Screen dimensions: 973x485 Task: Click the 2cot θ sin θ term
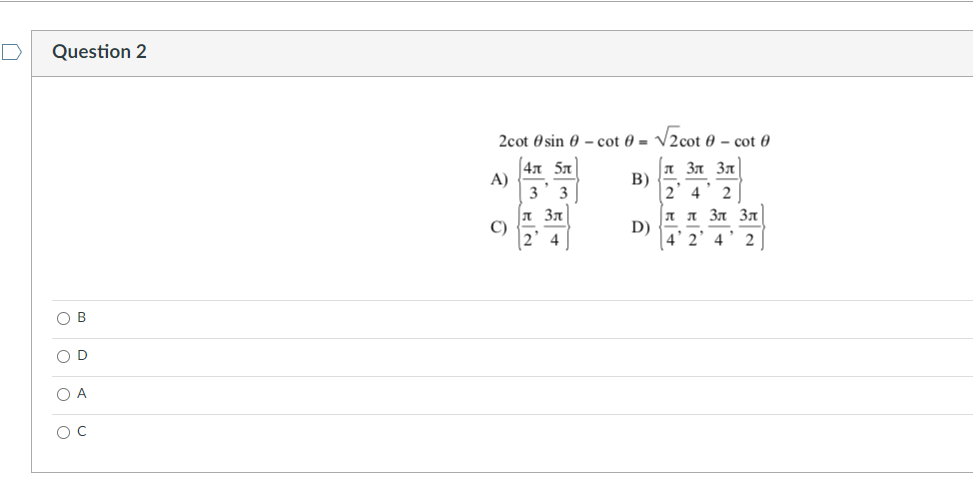pos(540,141)
